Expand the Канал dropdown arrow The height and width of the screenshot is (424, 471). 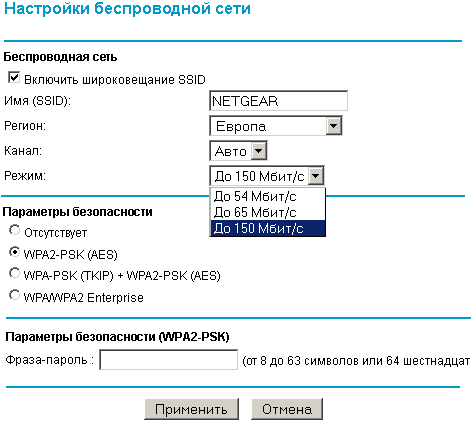click(259, 151)
